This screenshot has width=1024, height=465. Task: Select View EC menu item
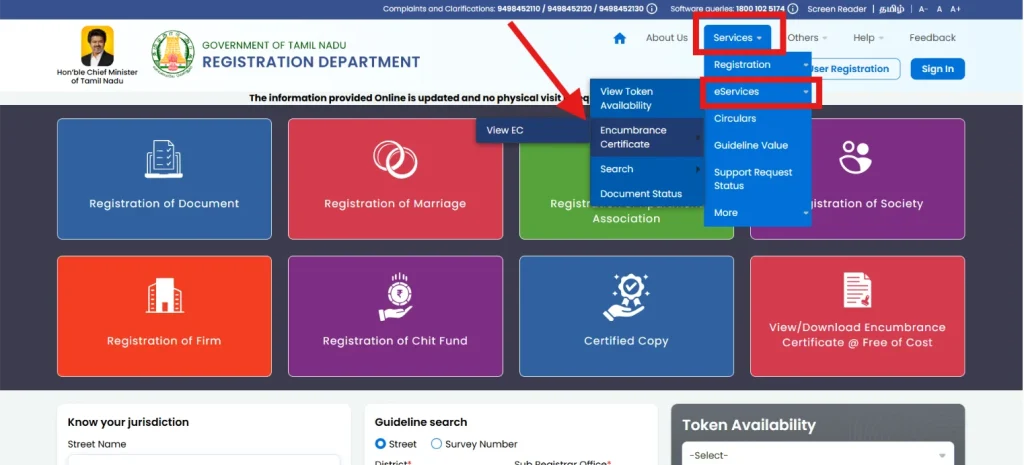532,131
